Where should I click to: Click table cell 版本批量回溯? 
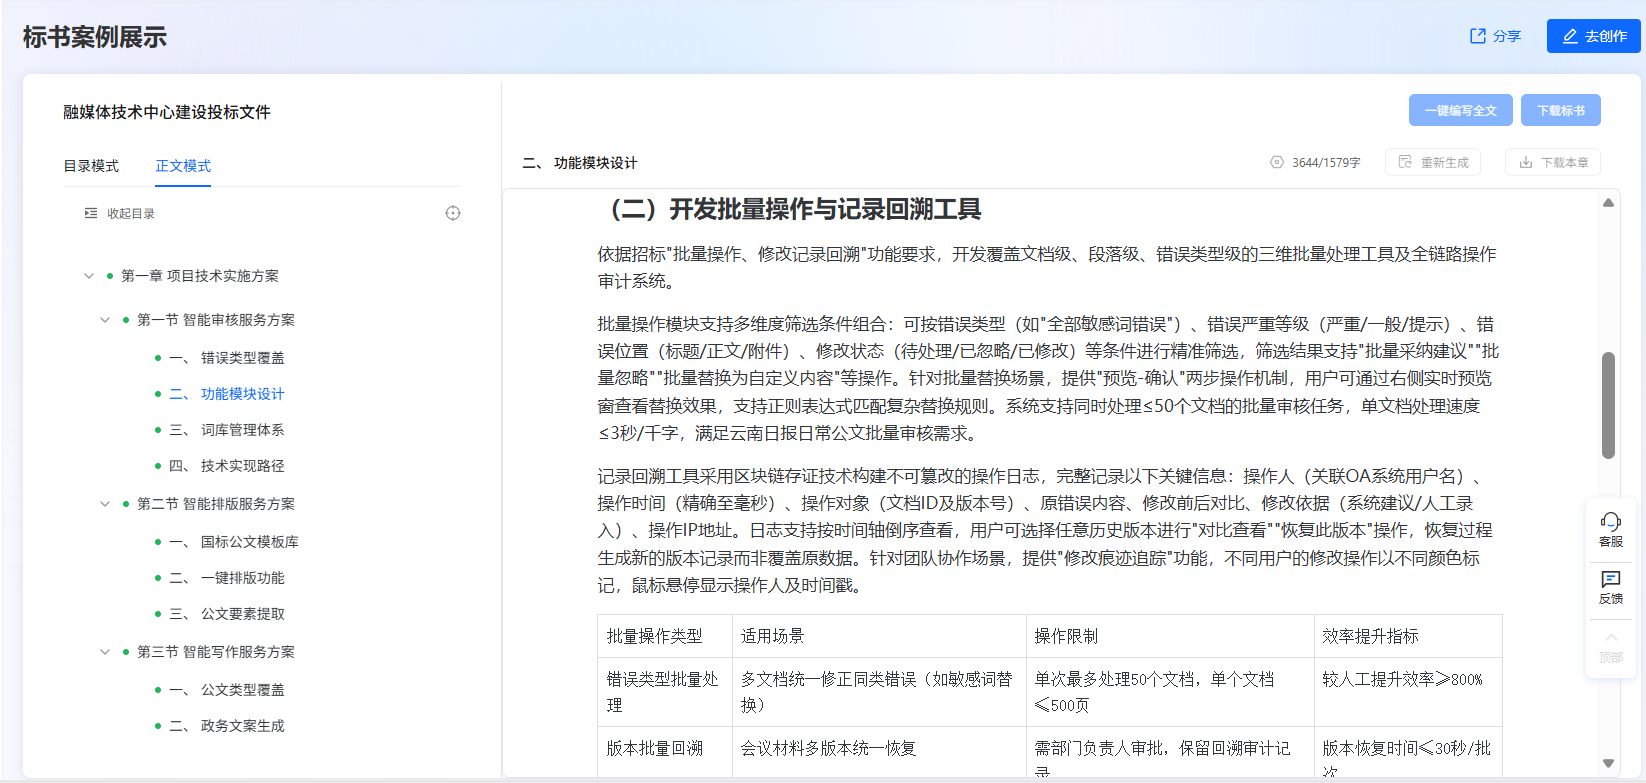(x=655, y=748)
